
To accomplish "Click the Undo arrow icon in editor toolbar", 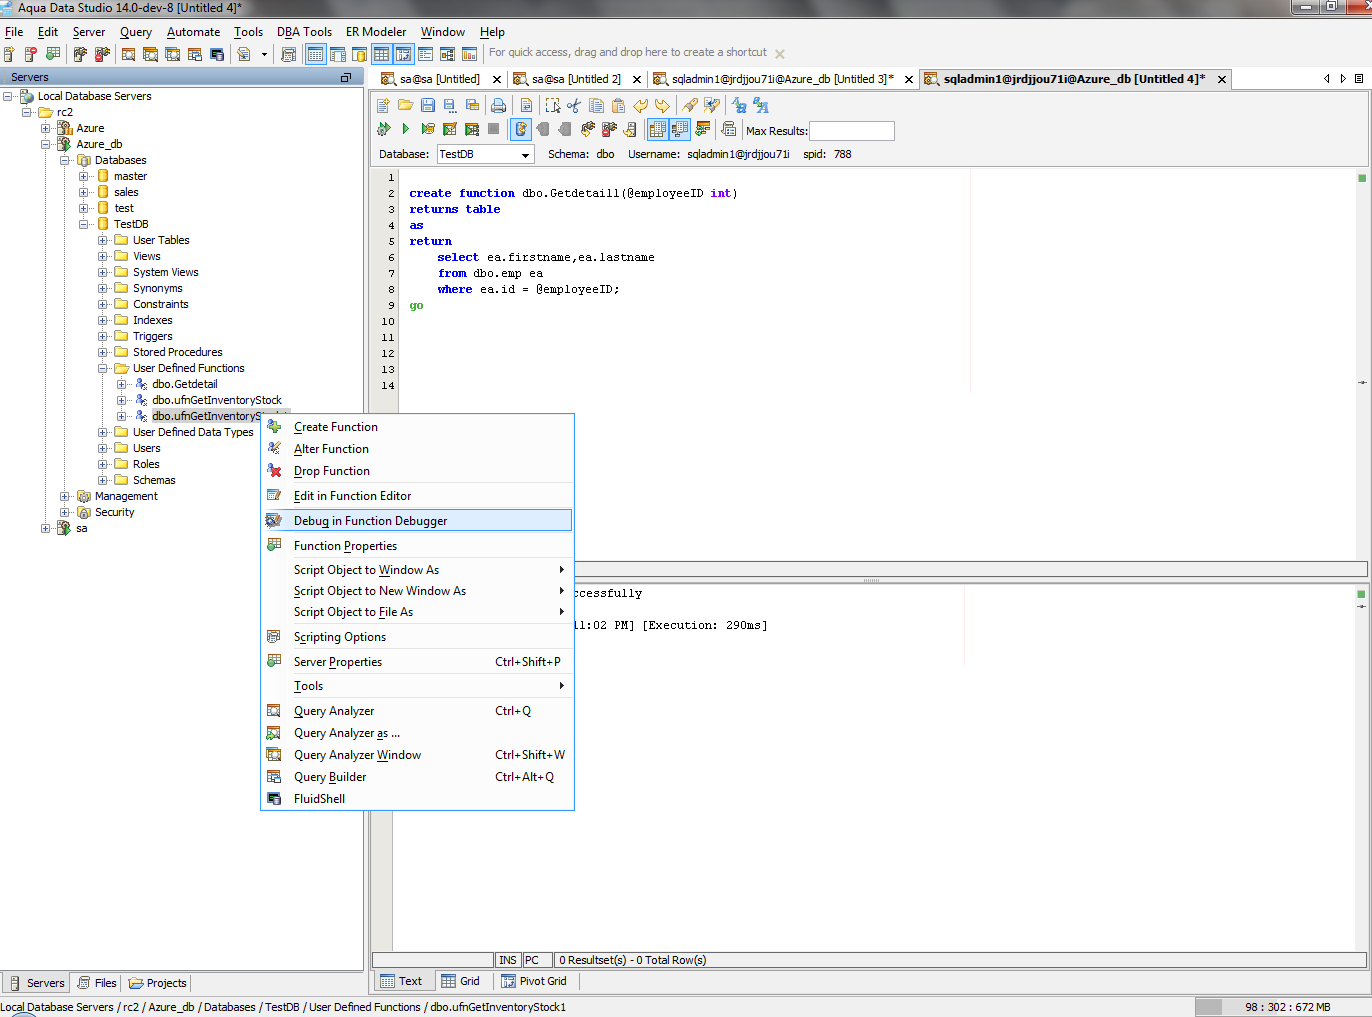I will pos(640,105).
